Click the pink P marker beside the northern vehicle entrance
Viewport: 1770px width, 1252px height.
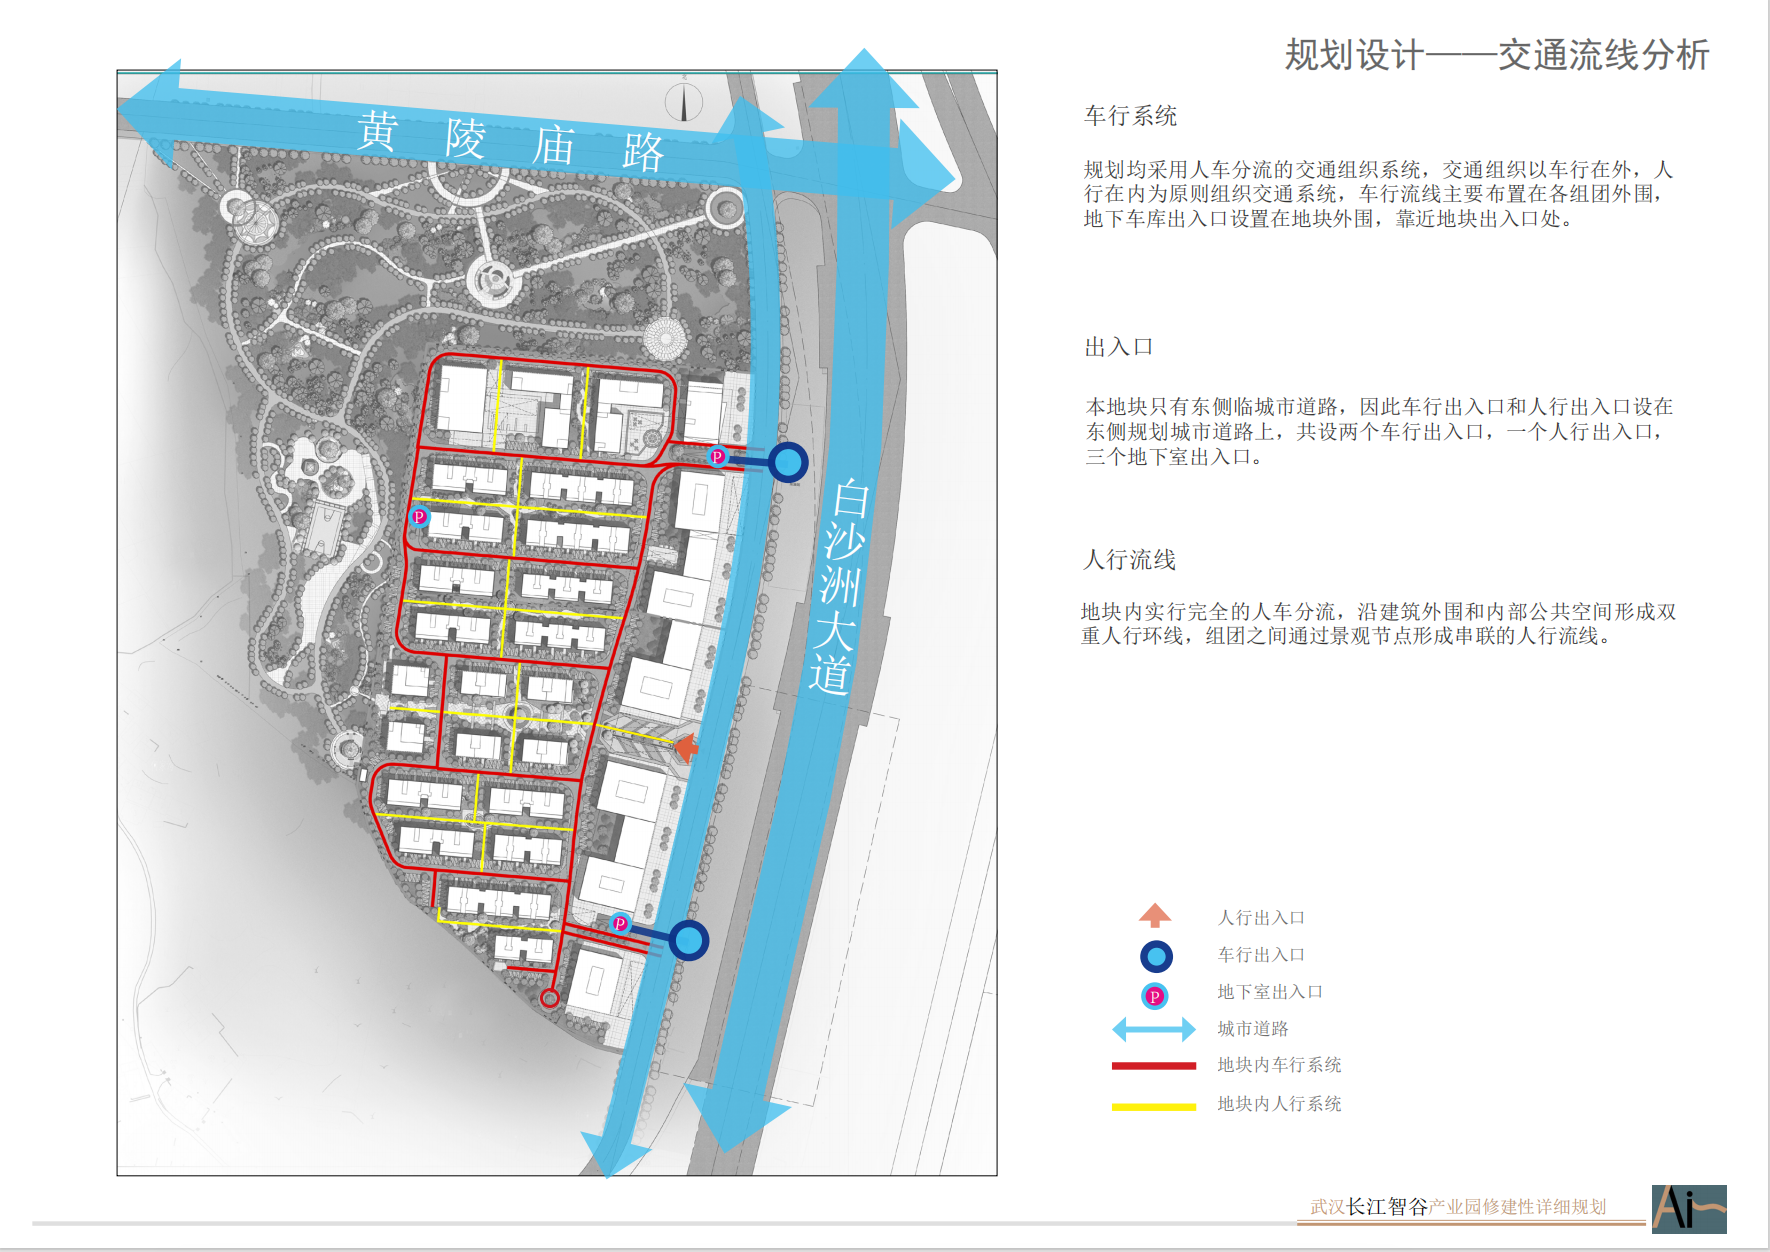click(717, 456)
